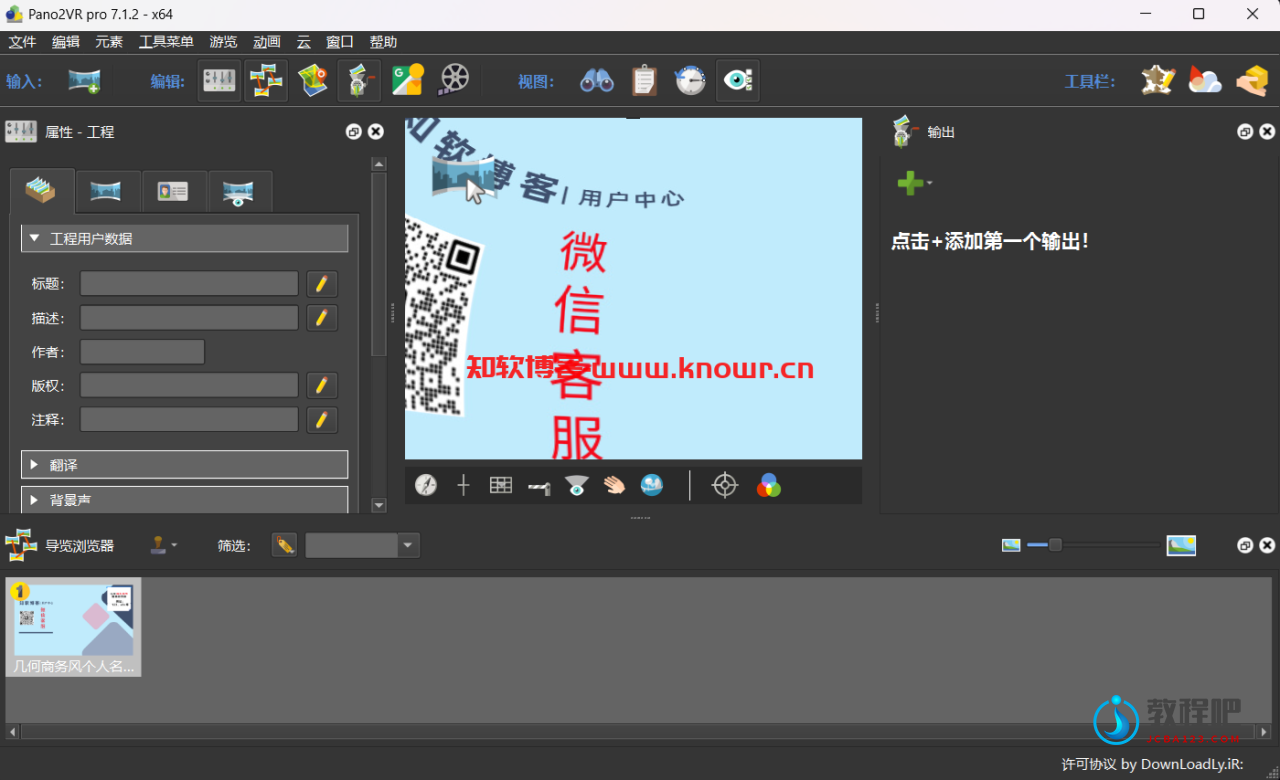
Task: Open the history clock icon
Action: (x=690, y=81)
